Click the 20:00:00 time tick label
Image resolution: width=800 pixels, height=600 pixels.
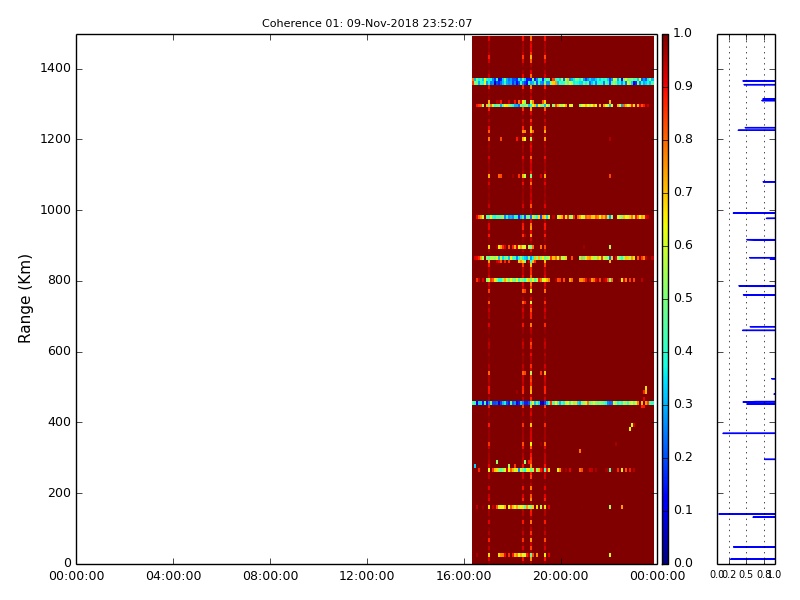pos(561,576)
